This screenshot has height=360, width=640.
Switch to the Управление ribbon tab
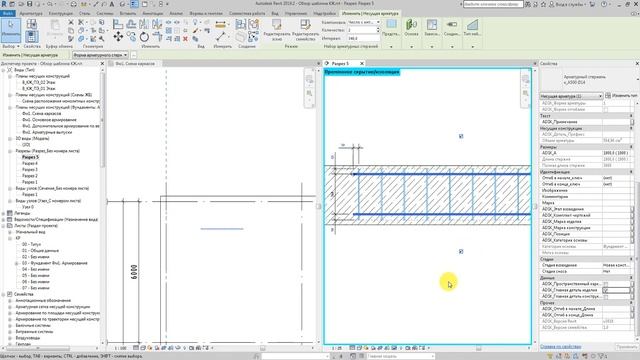click(296, 13)
